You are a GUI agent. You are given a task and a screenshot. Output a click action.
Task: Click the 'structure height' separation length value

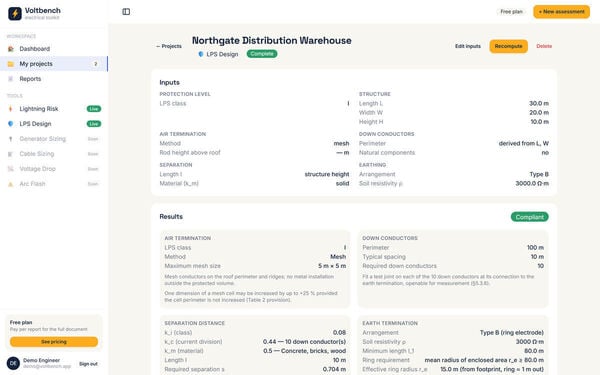pyautogui.click(x=327, y=174)
